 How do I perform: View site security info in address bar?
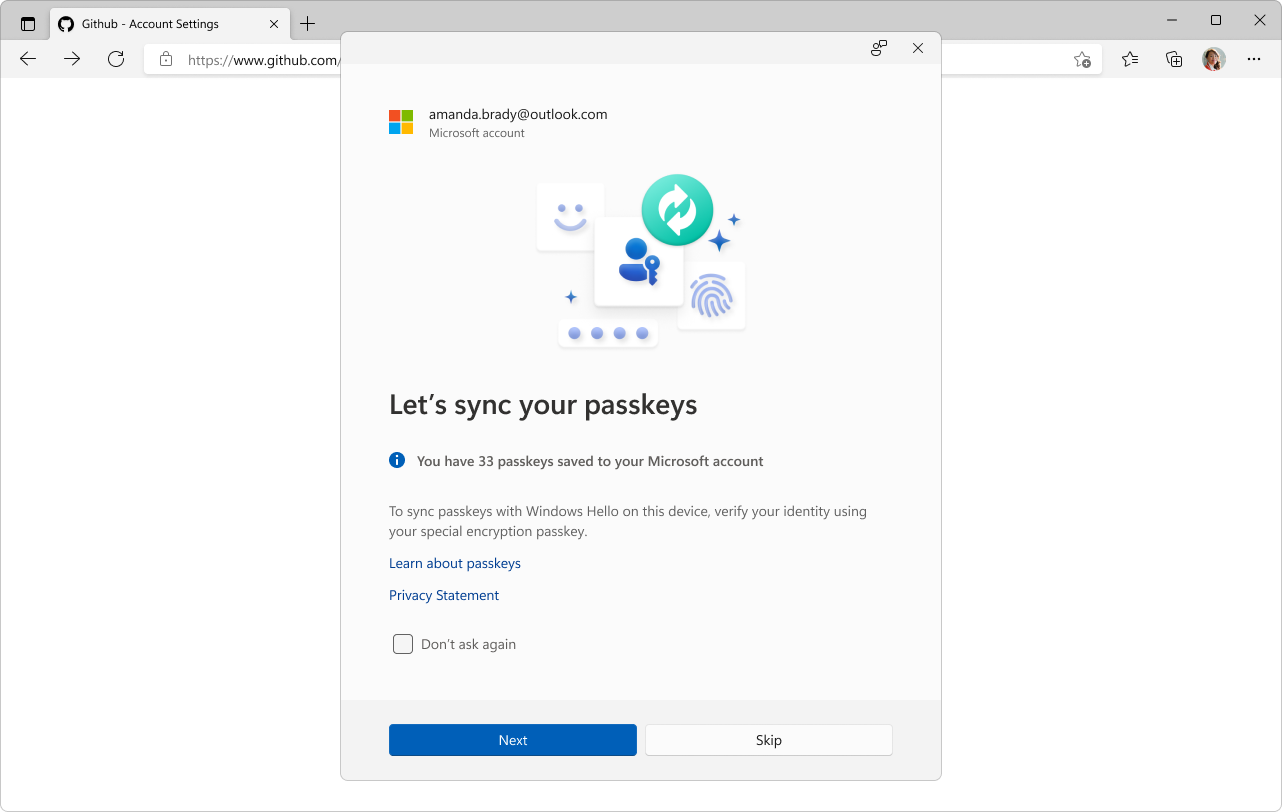pyautogui.click(x=166, y=59)
